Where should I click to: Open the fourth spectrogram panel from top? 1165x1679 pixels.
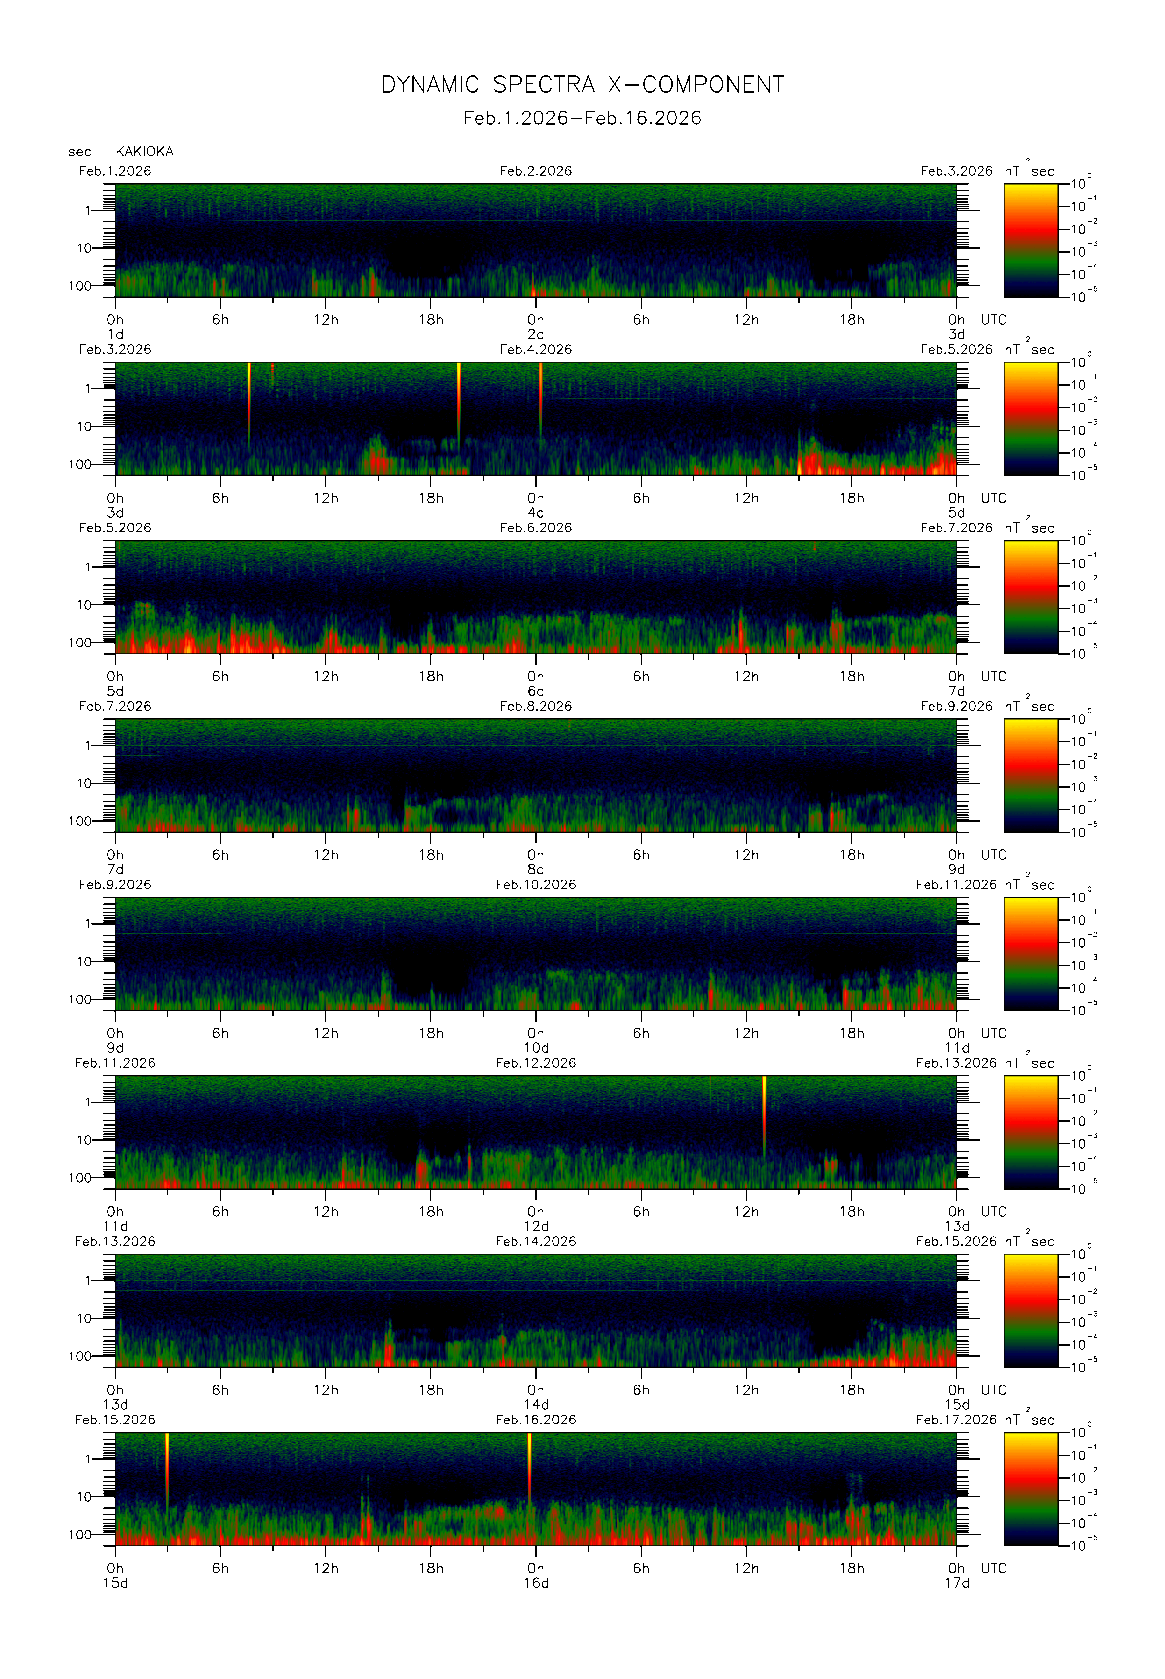click(x=535, y=775)
